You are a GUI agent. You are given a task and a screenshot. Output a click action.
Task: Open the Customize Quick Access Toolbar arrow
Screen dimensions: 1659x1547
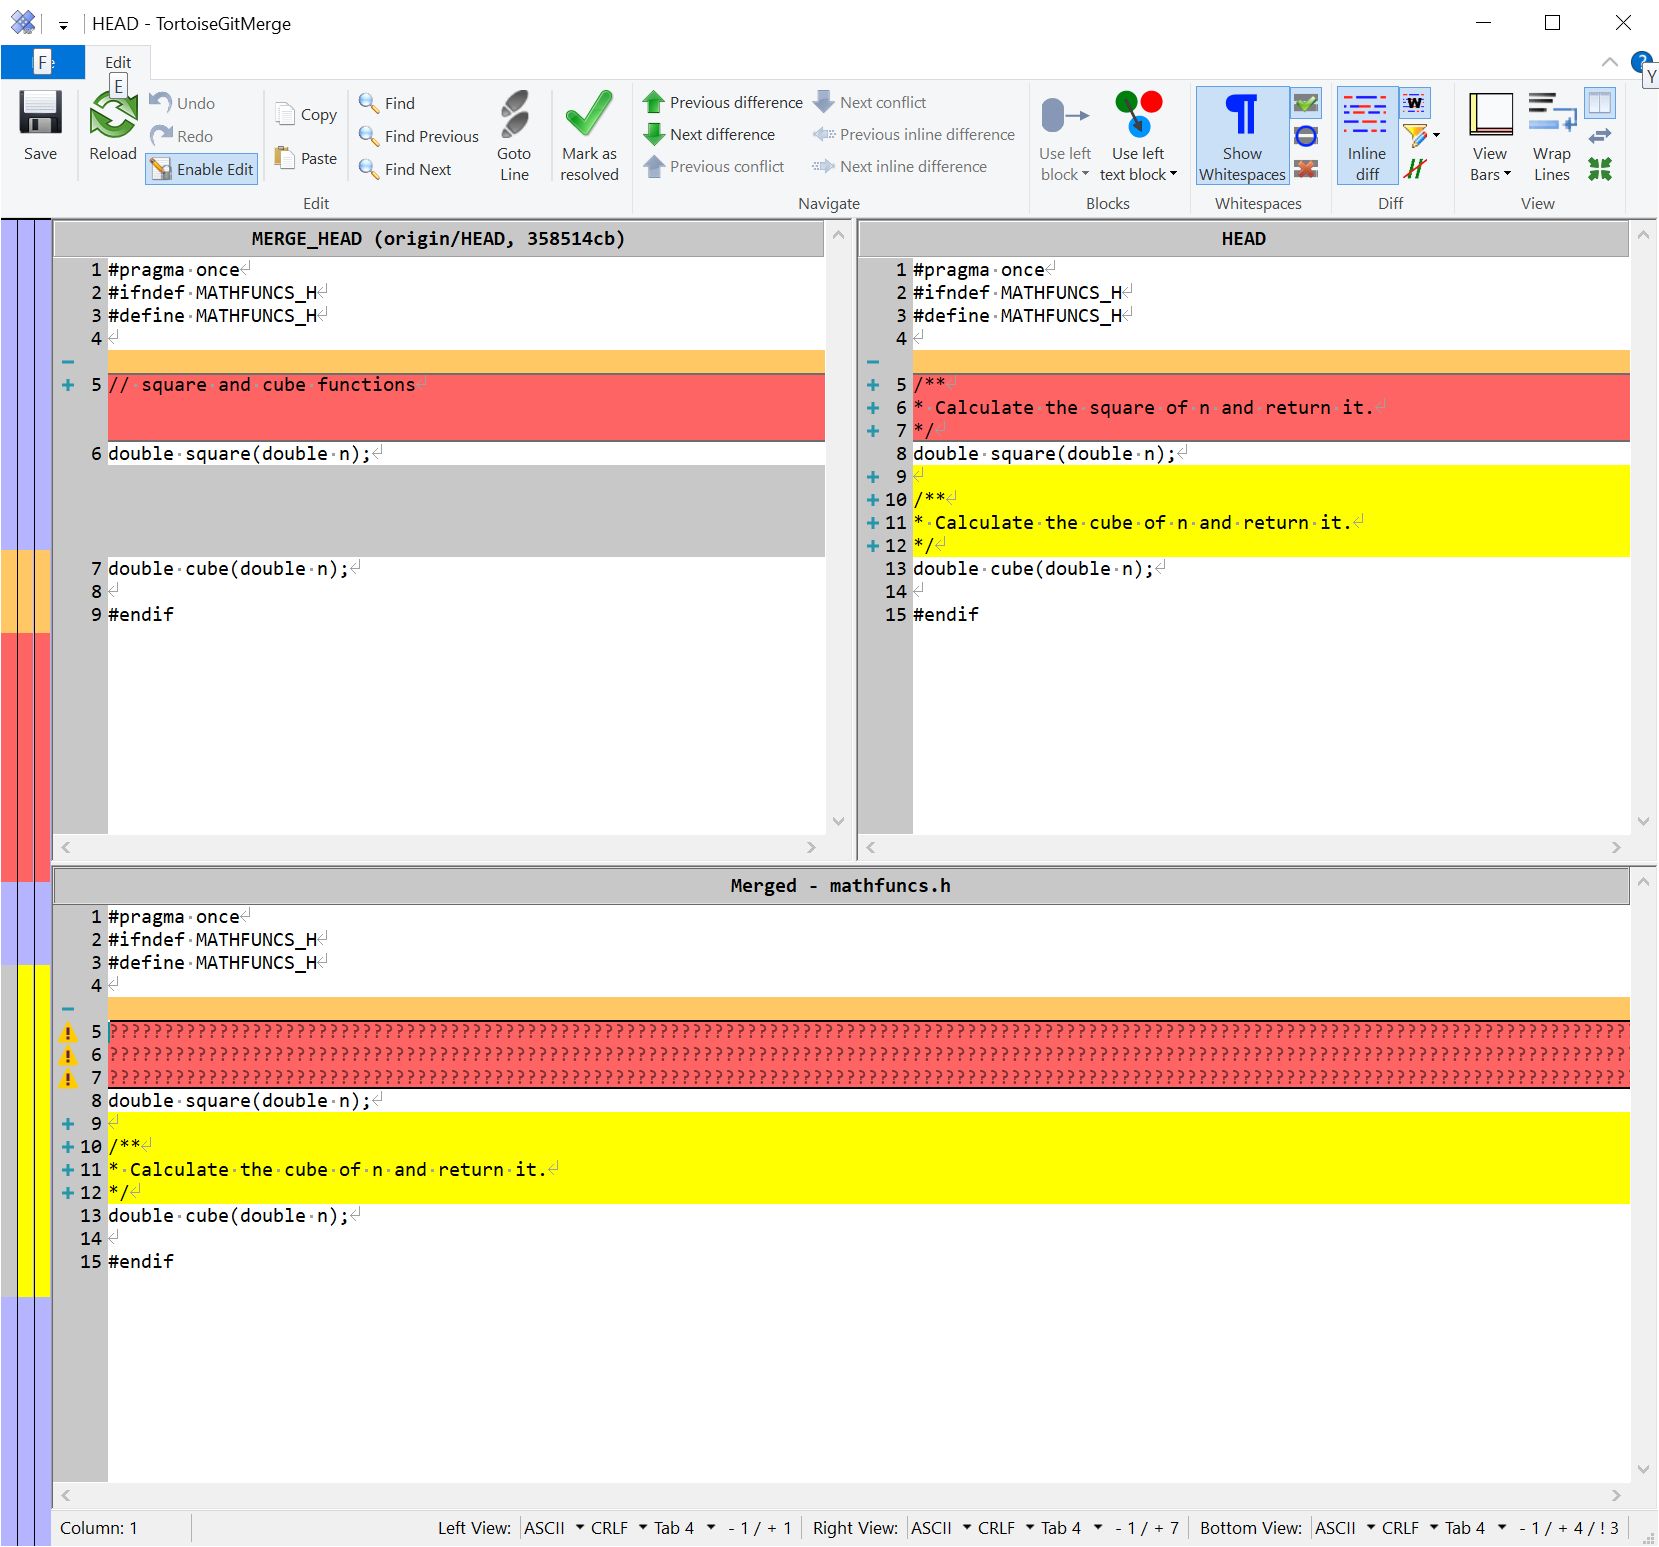point(63,25)
